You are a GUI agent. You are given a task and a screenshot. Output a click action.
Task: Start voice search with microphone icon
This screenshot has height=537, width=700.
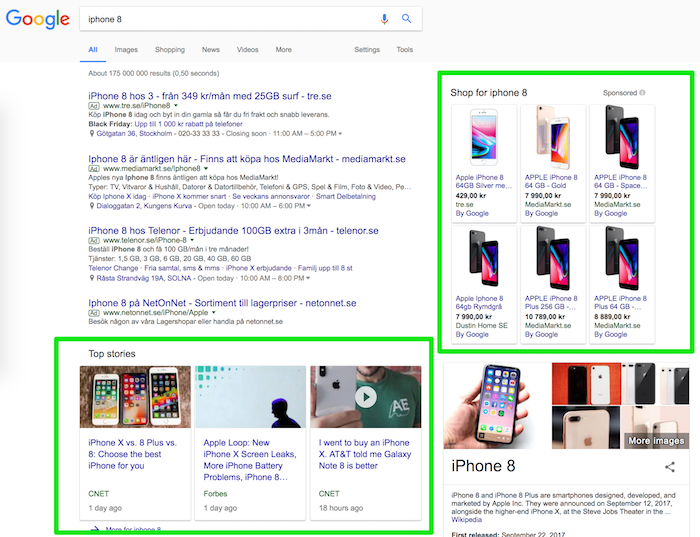384,19
